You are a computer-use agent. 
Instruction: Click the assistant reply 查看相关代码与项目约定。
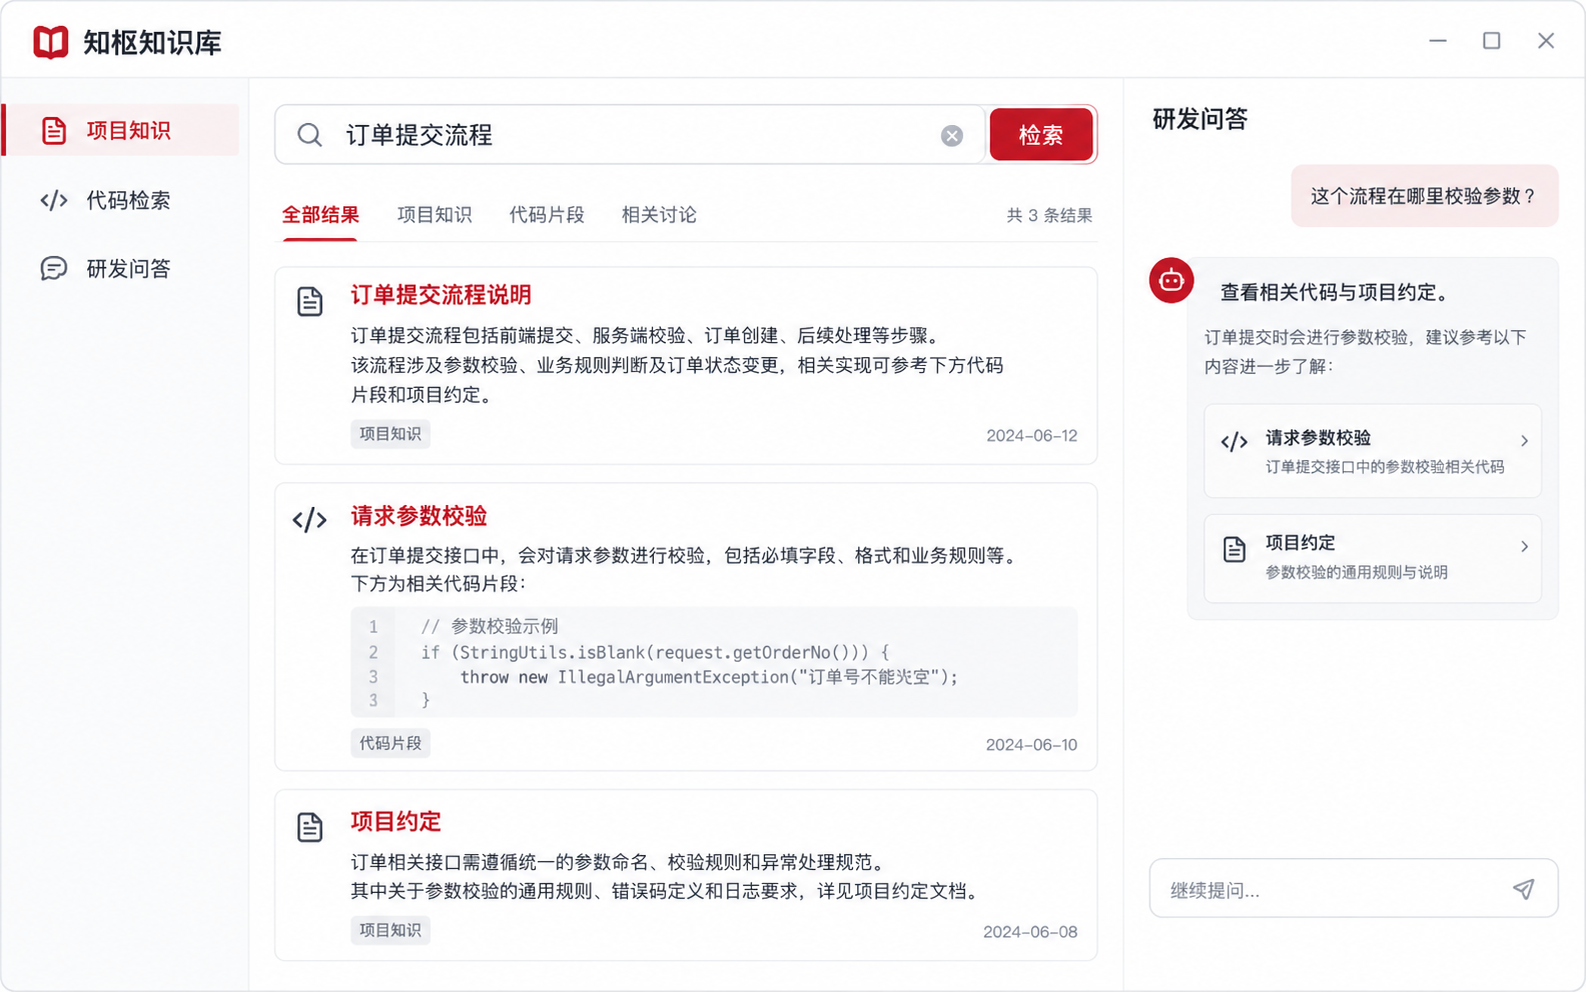pos(1335,293)
